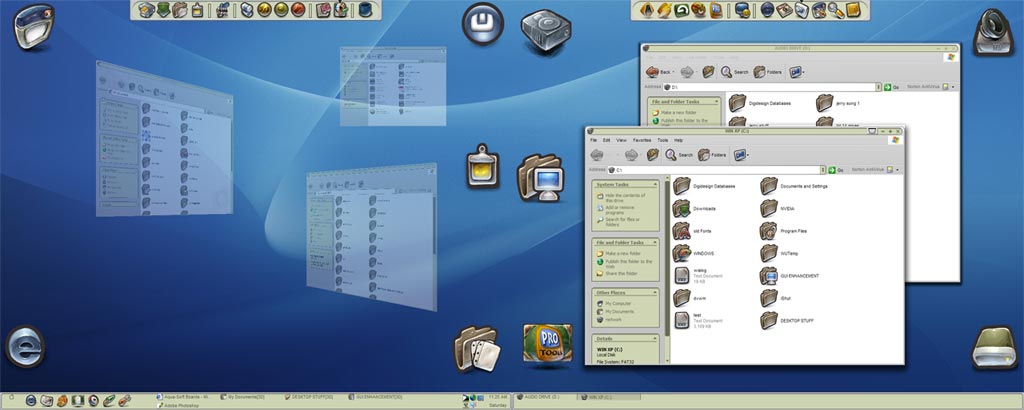The height and width of the screenshot is (410, 1024).
Task: Toggle Folders in AUDIO DRIVE (D:) toolbar
Action: tap(767, 72)
